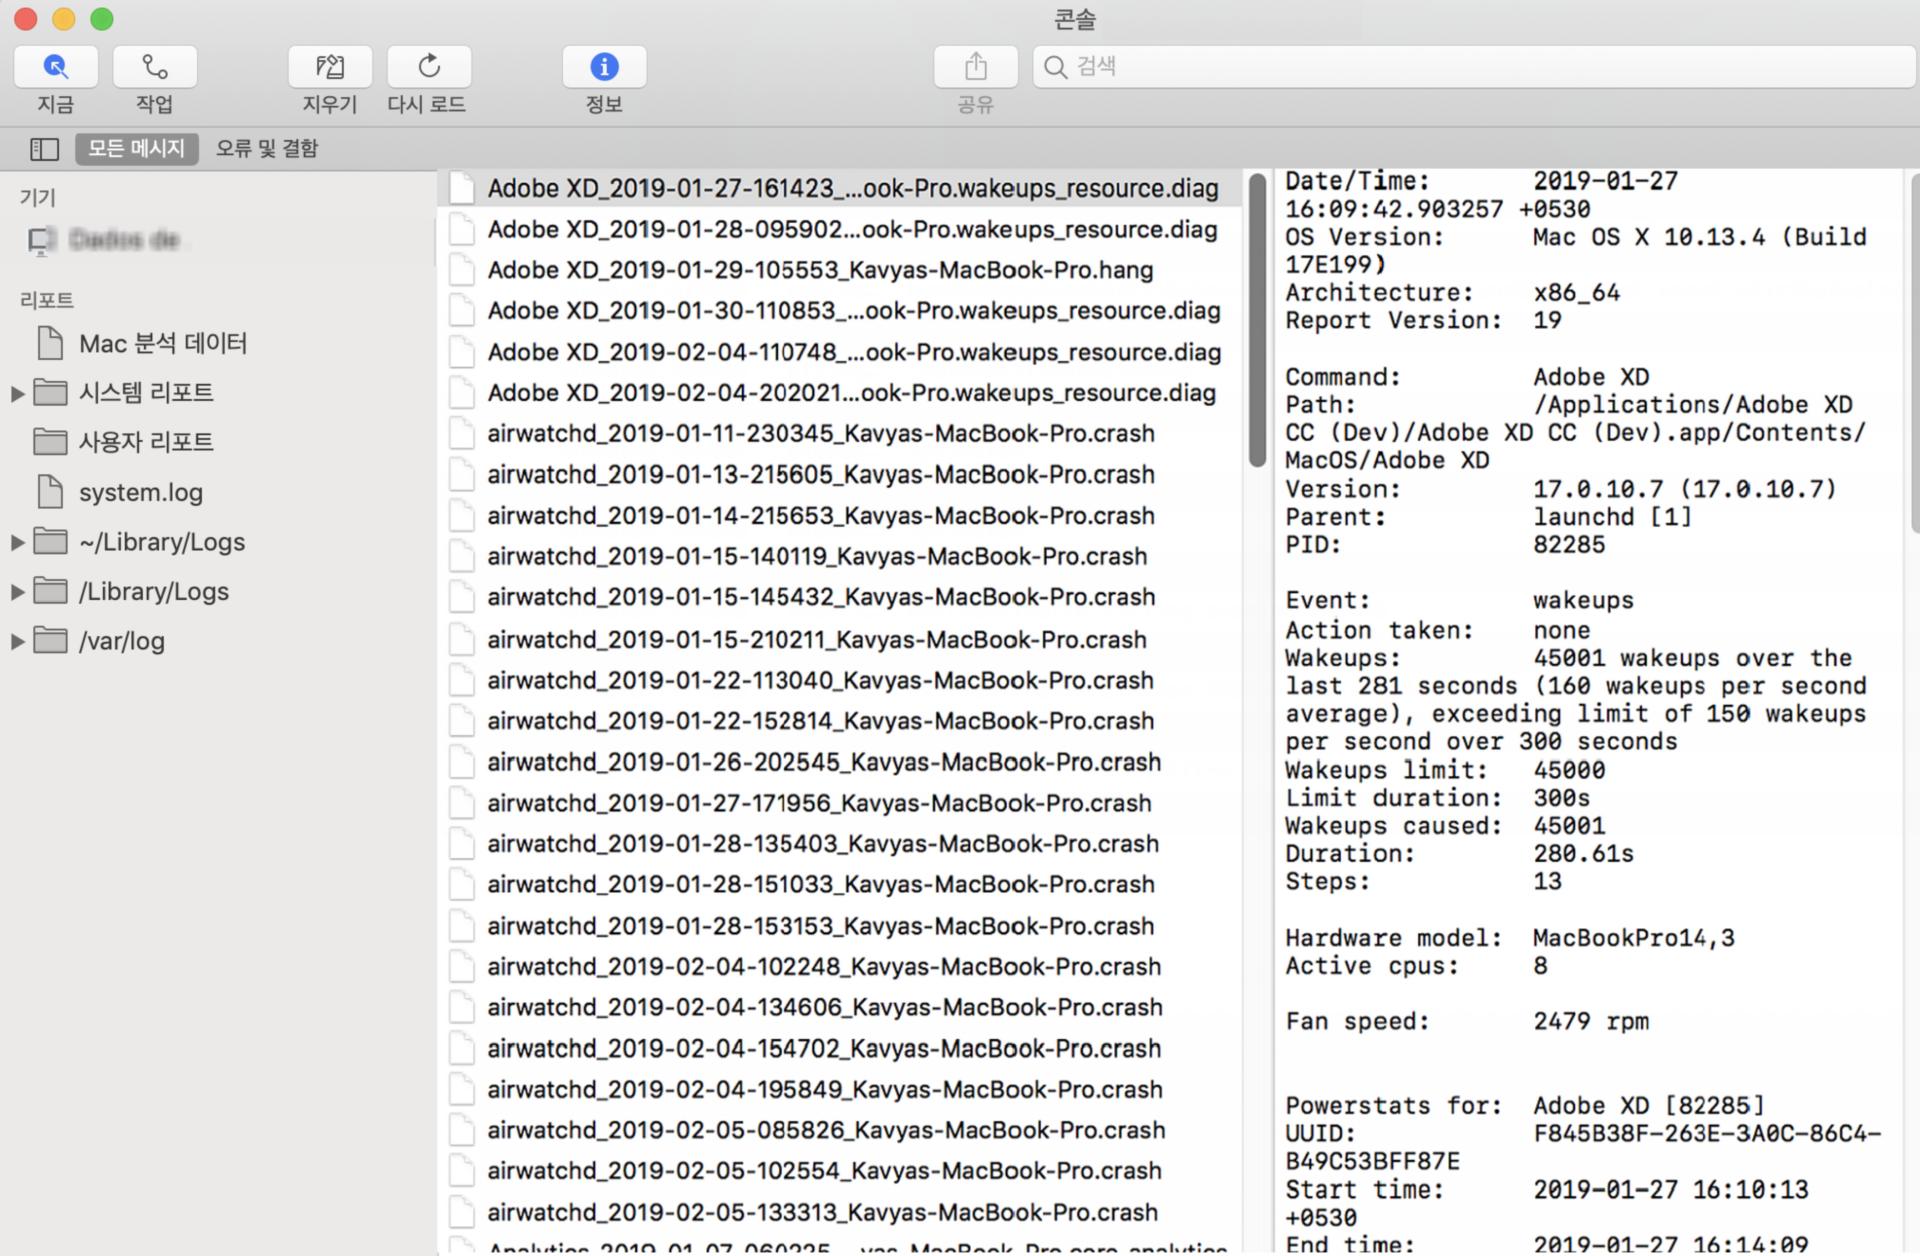Click the Share (공유) toolbar icon

click(x=975, y=67)
